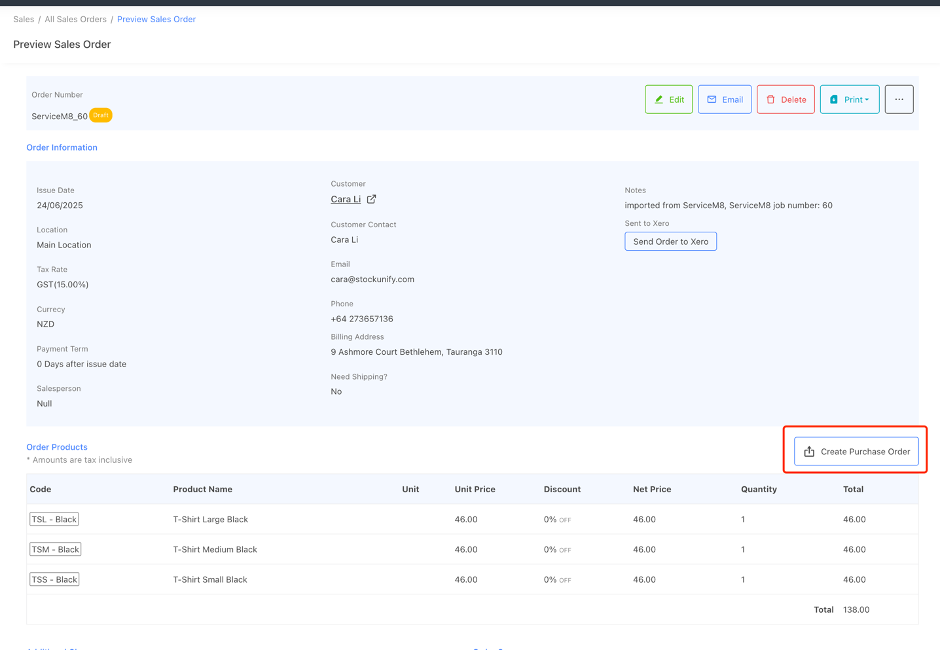This screenshot has height=650, width=941.
Task: Open Cara Li customer link
Action: coord(346,199)
